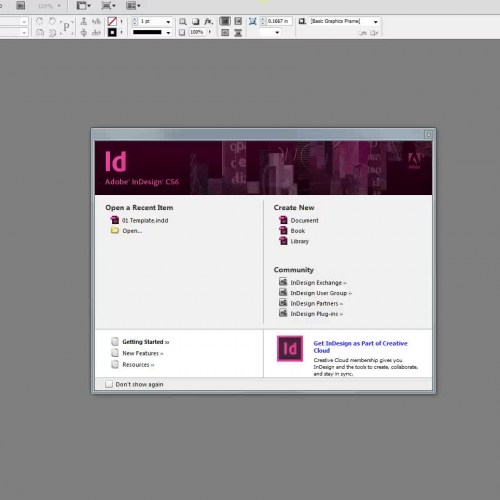
Task: Open InDesign Exchange community link
Action: 318,283
